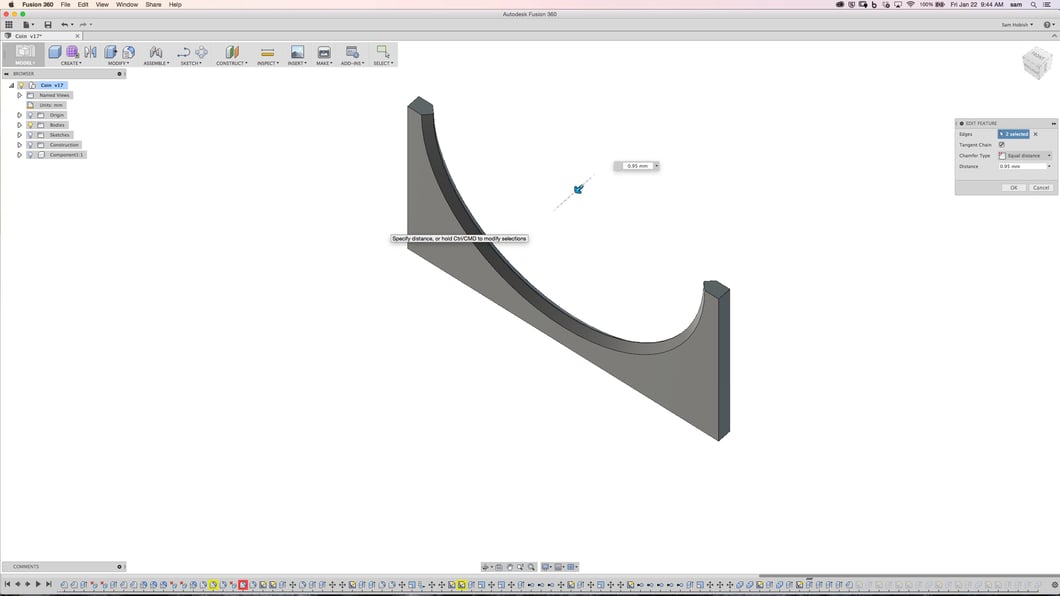Open the Construct plane tool icon

pos(232,52)
